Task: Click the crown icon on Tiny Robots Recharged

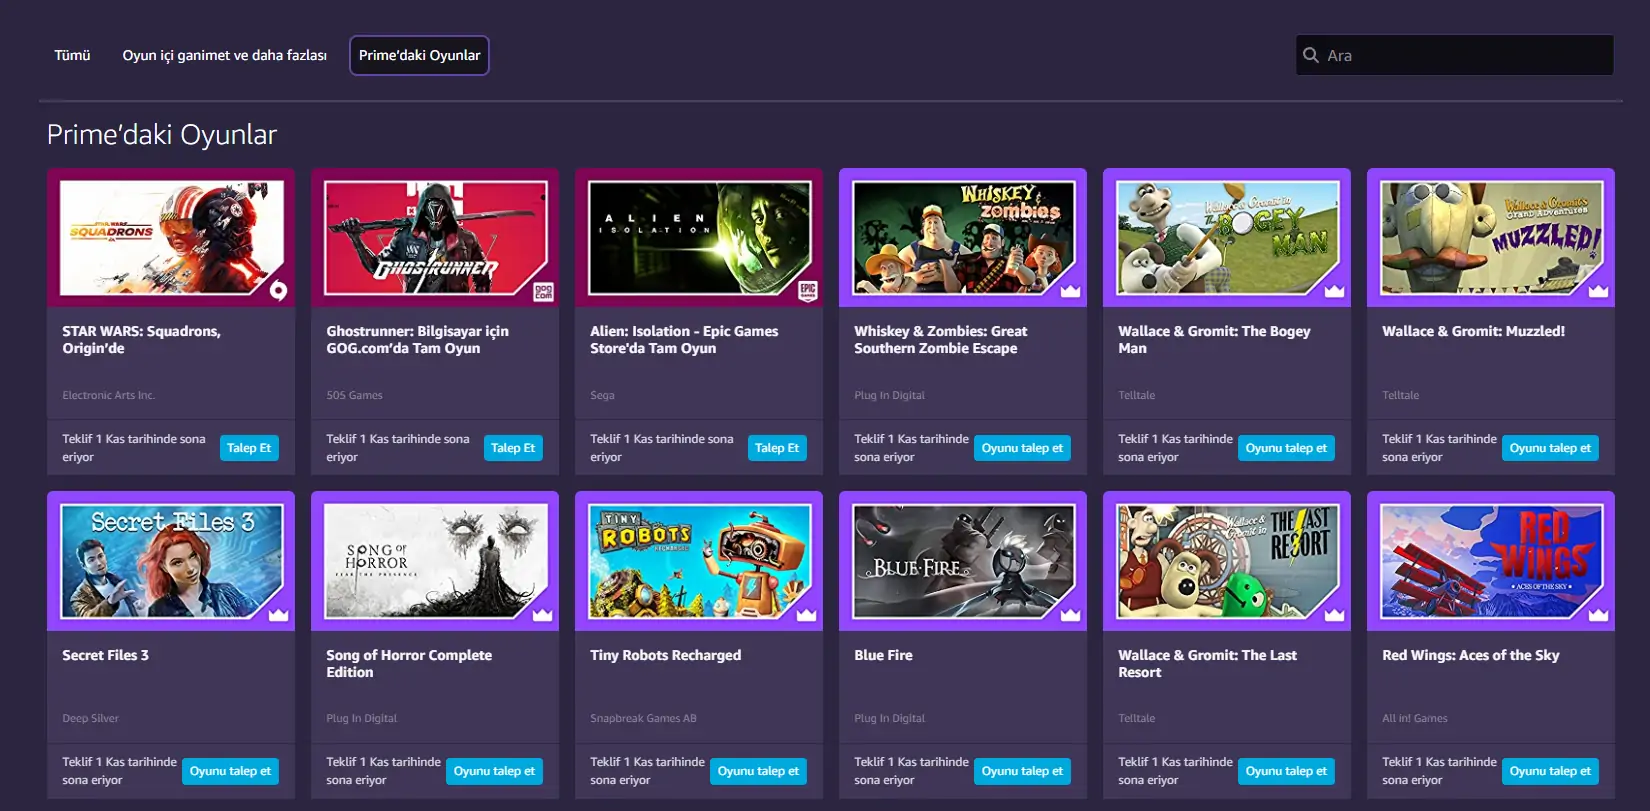Action: (x=806, y=615)
